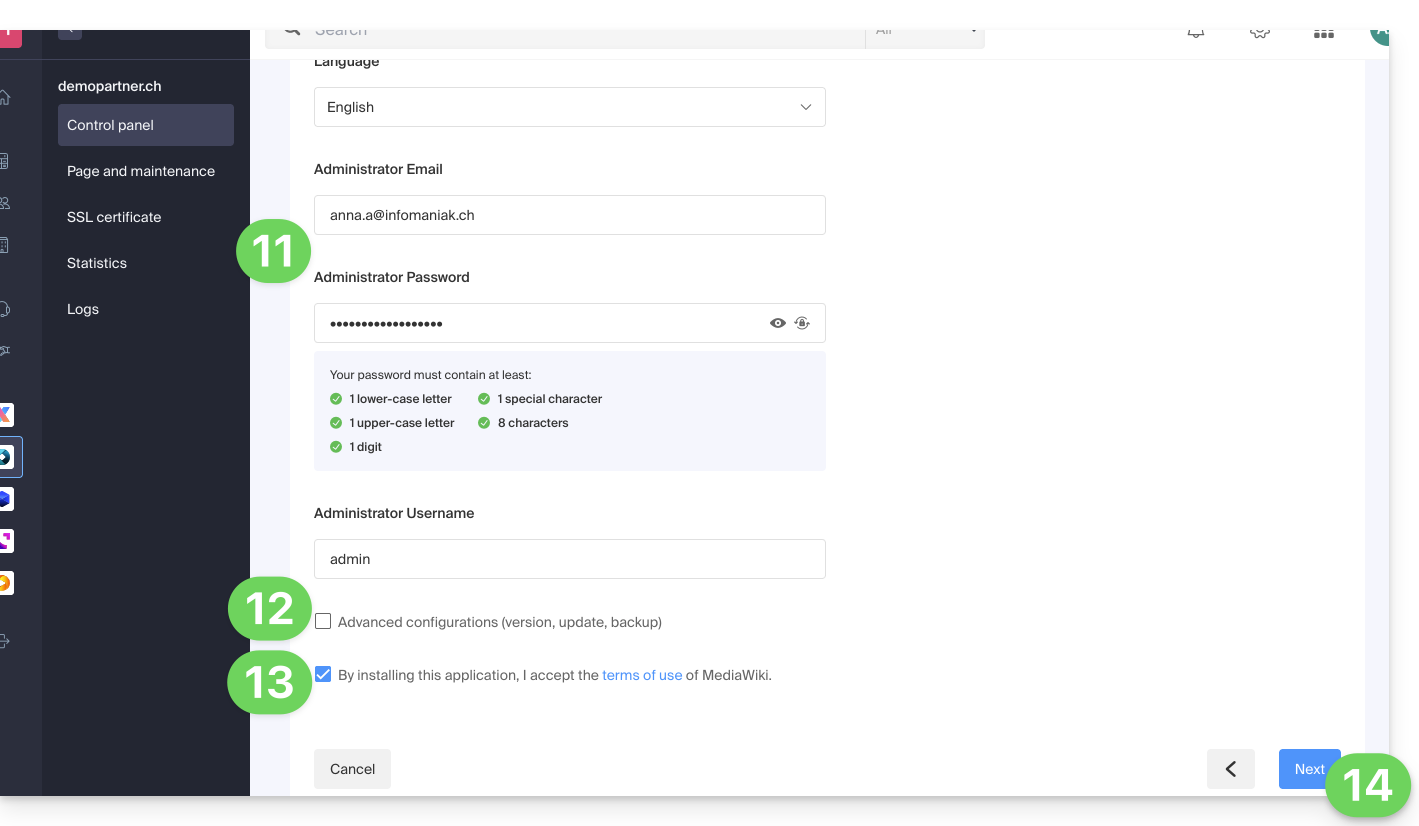Image resolution: width=1419 pixels, height=826 pixels.
Task: Click the notifications bell icon
Action: (1195, 34)
